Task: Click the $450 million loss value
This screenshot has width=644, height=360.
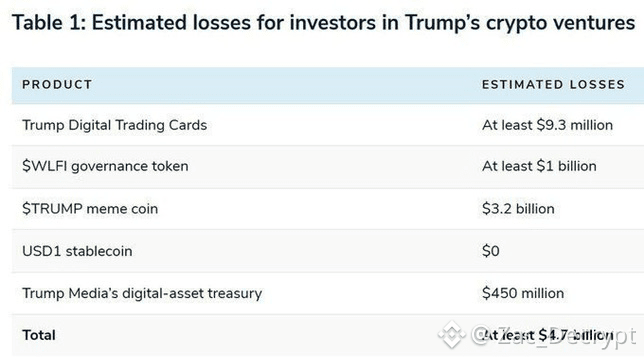Action: point(523,293)
